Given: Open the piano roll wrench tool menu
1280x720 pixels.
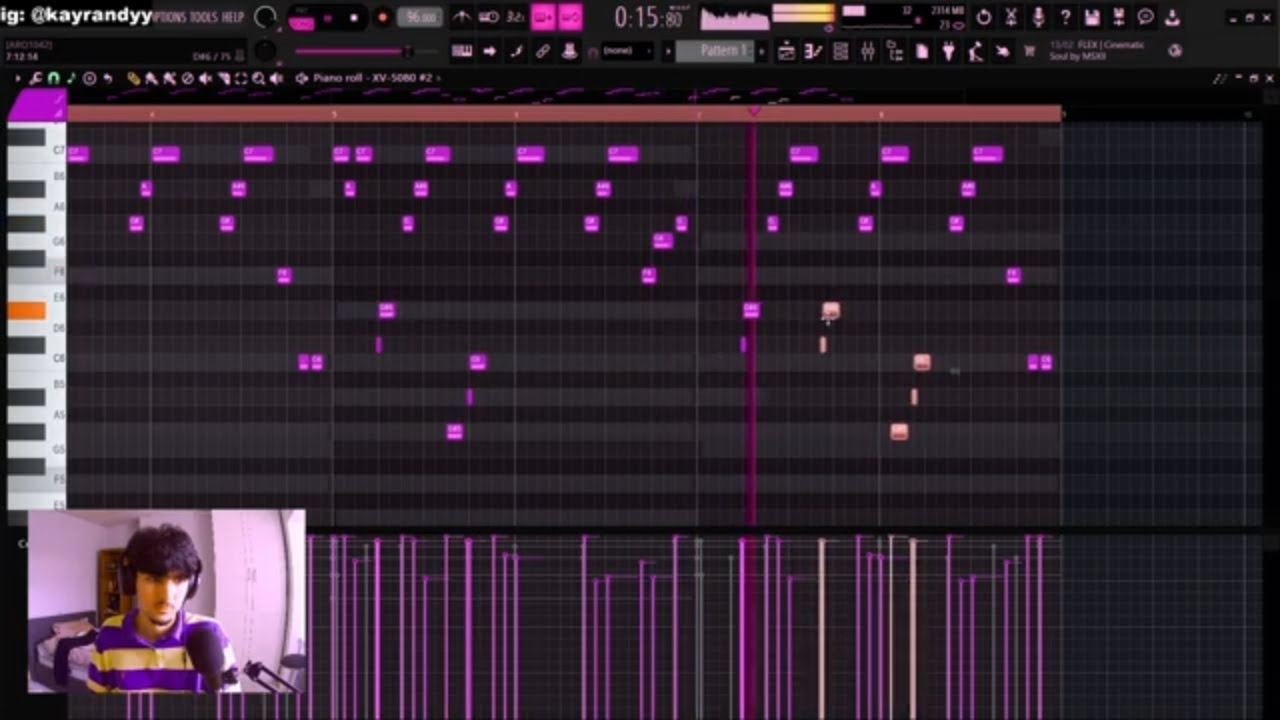Looking at the screenshot, I should 36,78.
